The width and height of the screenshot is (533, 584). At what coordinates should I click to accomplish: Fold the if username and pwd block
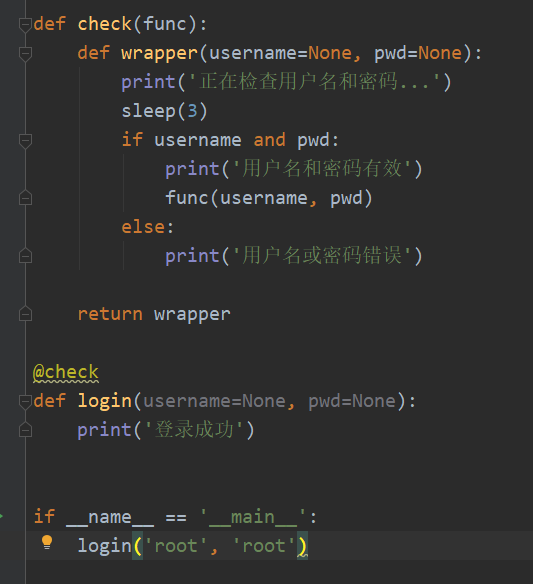[25, 141]
